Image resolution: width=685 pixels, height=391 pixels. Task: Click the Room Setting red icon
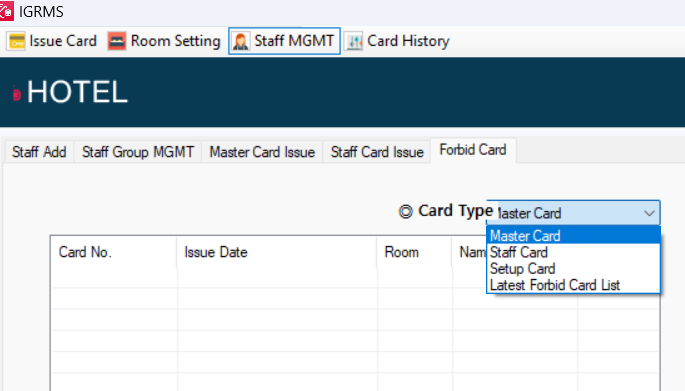[x=117, y=42]
